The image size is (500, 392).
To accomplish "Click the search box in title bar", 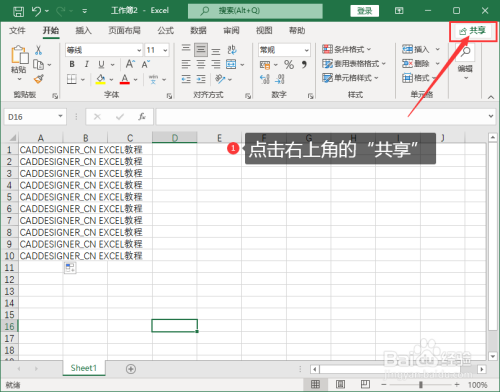I will [x=255, y=11].
